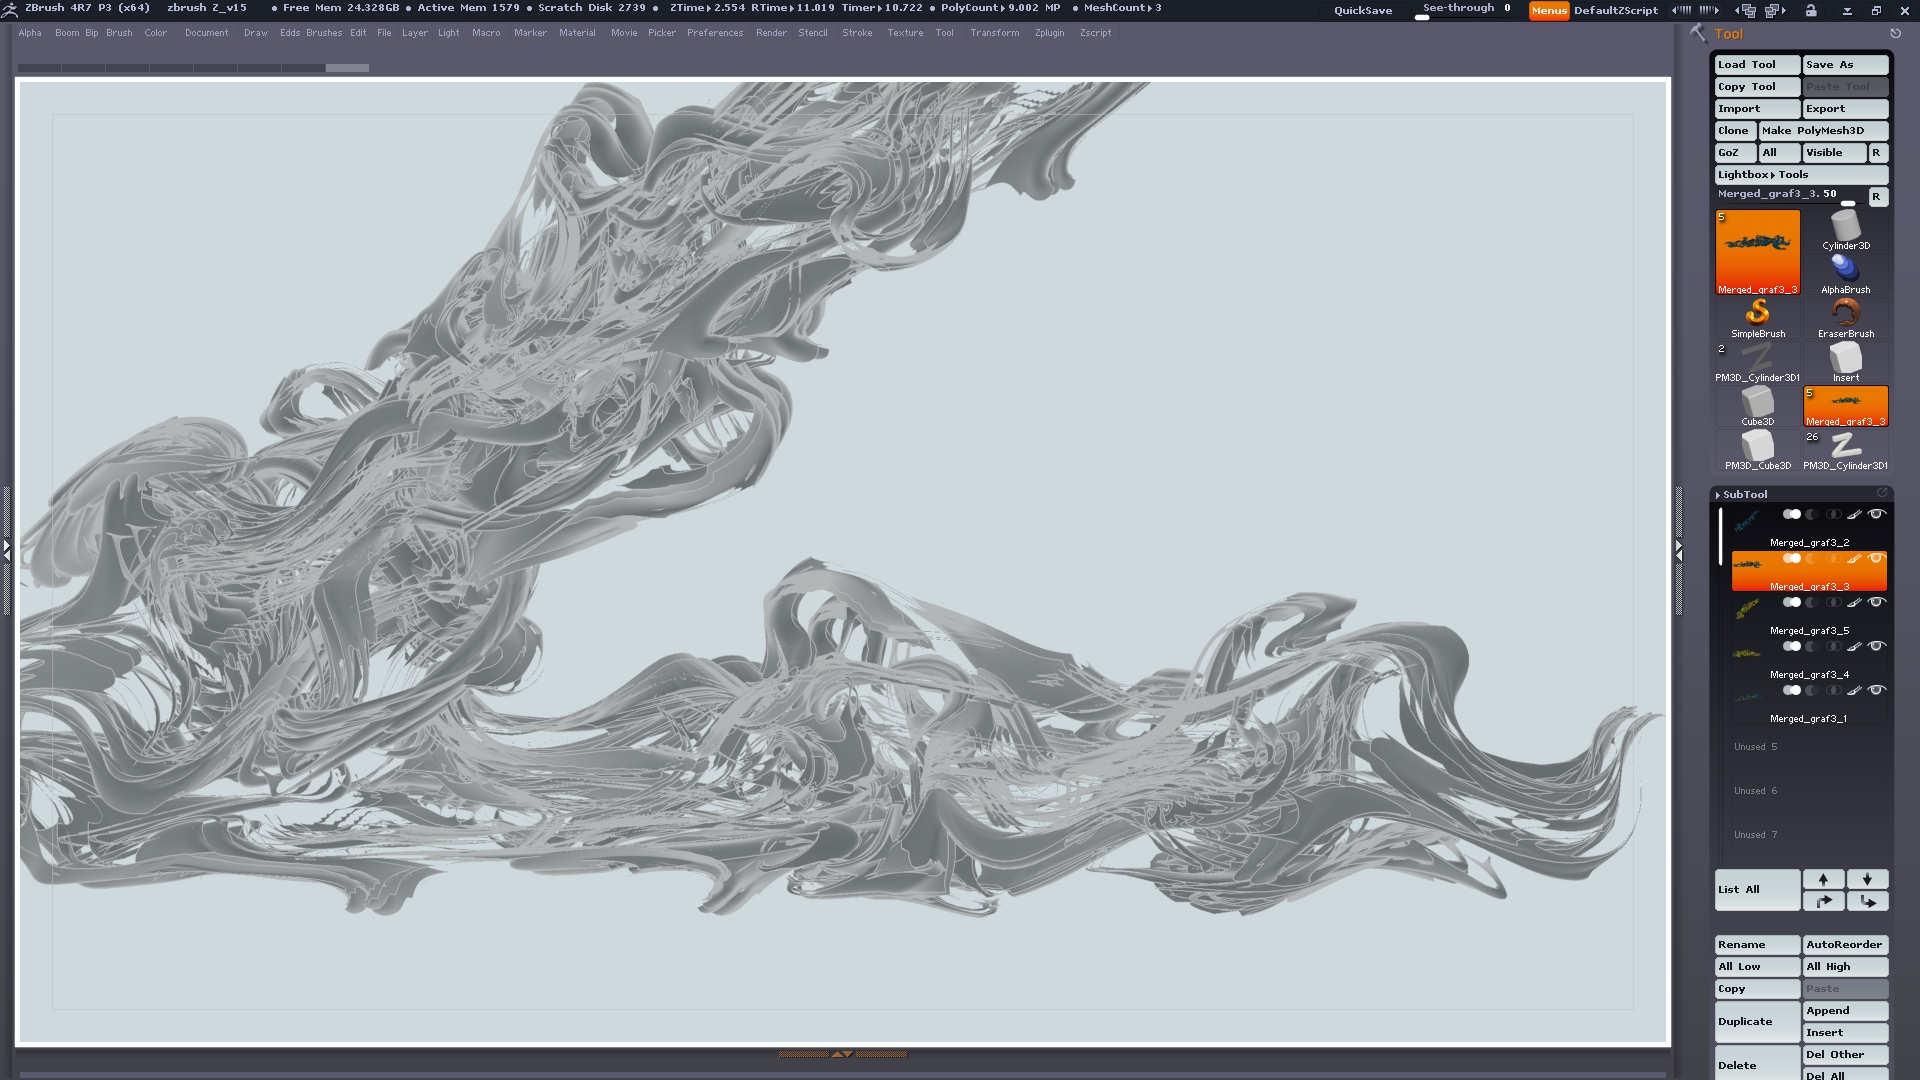Open the Preferences menu
This screenshot has width=1920, height=1080.
tap(714, 33)
